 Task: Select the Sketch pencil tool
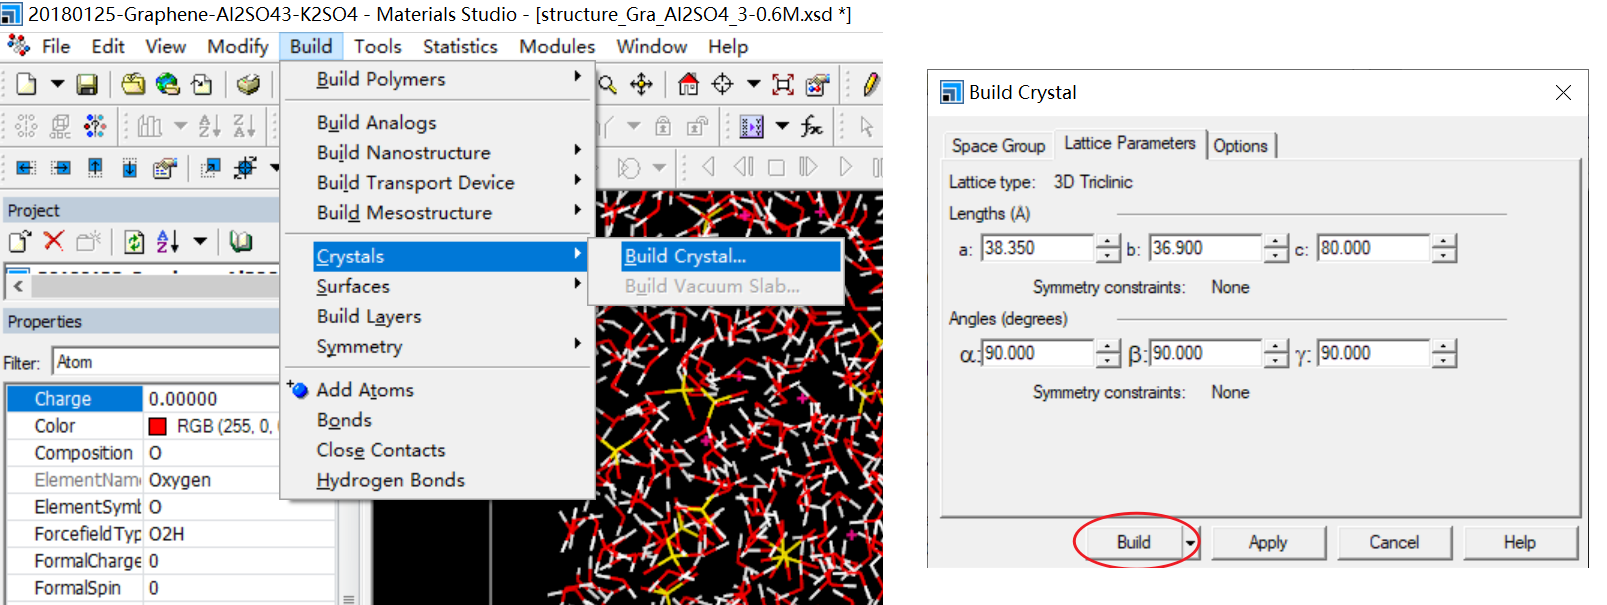(870, 84)
